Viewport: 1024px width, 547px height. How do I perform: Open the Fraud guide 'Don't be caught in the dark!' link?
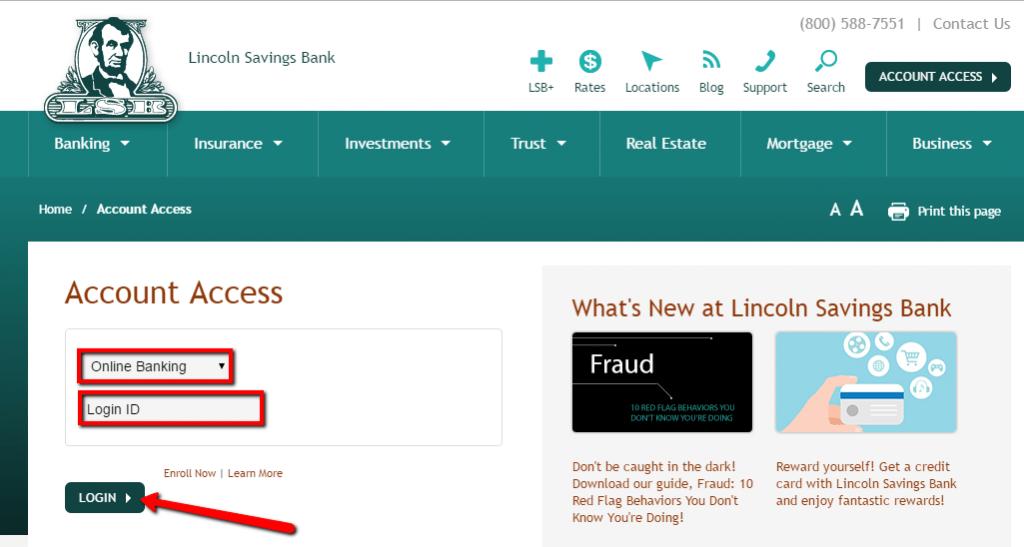click(663, 492)
